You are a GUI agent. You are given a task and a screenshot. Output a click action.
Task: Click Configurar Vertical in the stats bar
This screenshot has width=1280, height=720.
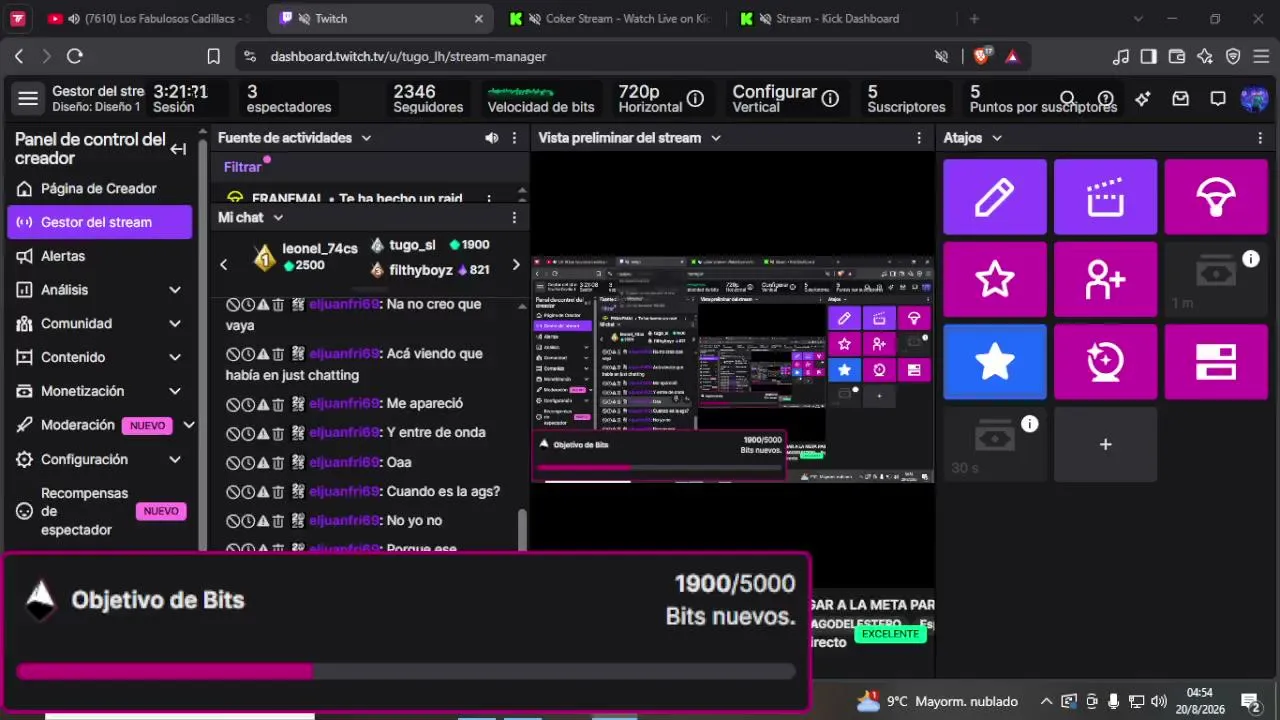[x=774, y=98]
